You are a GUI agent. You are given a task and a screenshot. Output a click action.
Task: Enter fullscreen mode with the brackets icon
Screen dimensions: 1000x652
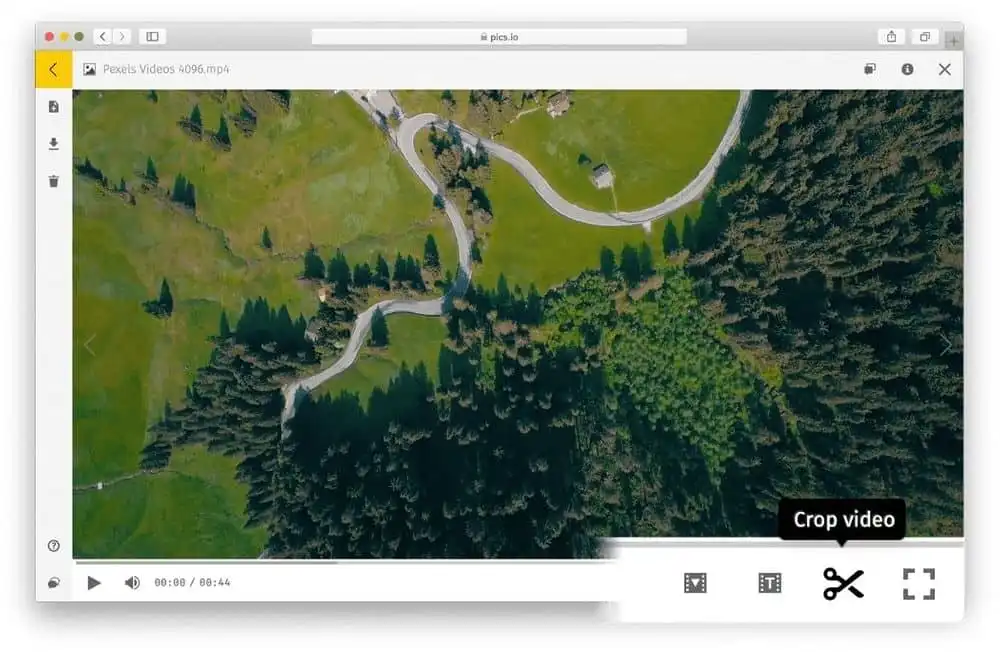[x=919, y=584]
